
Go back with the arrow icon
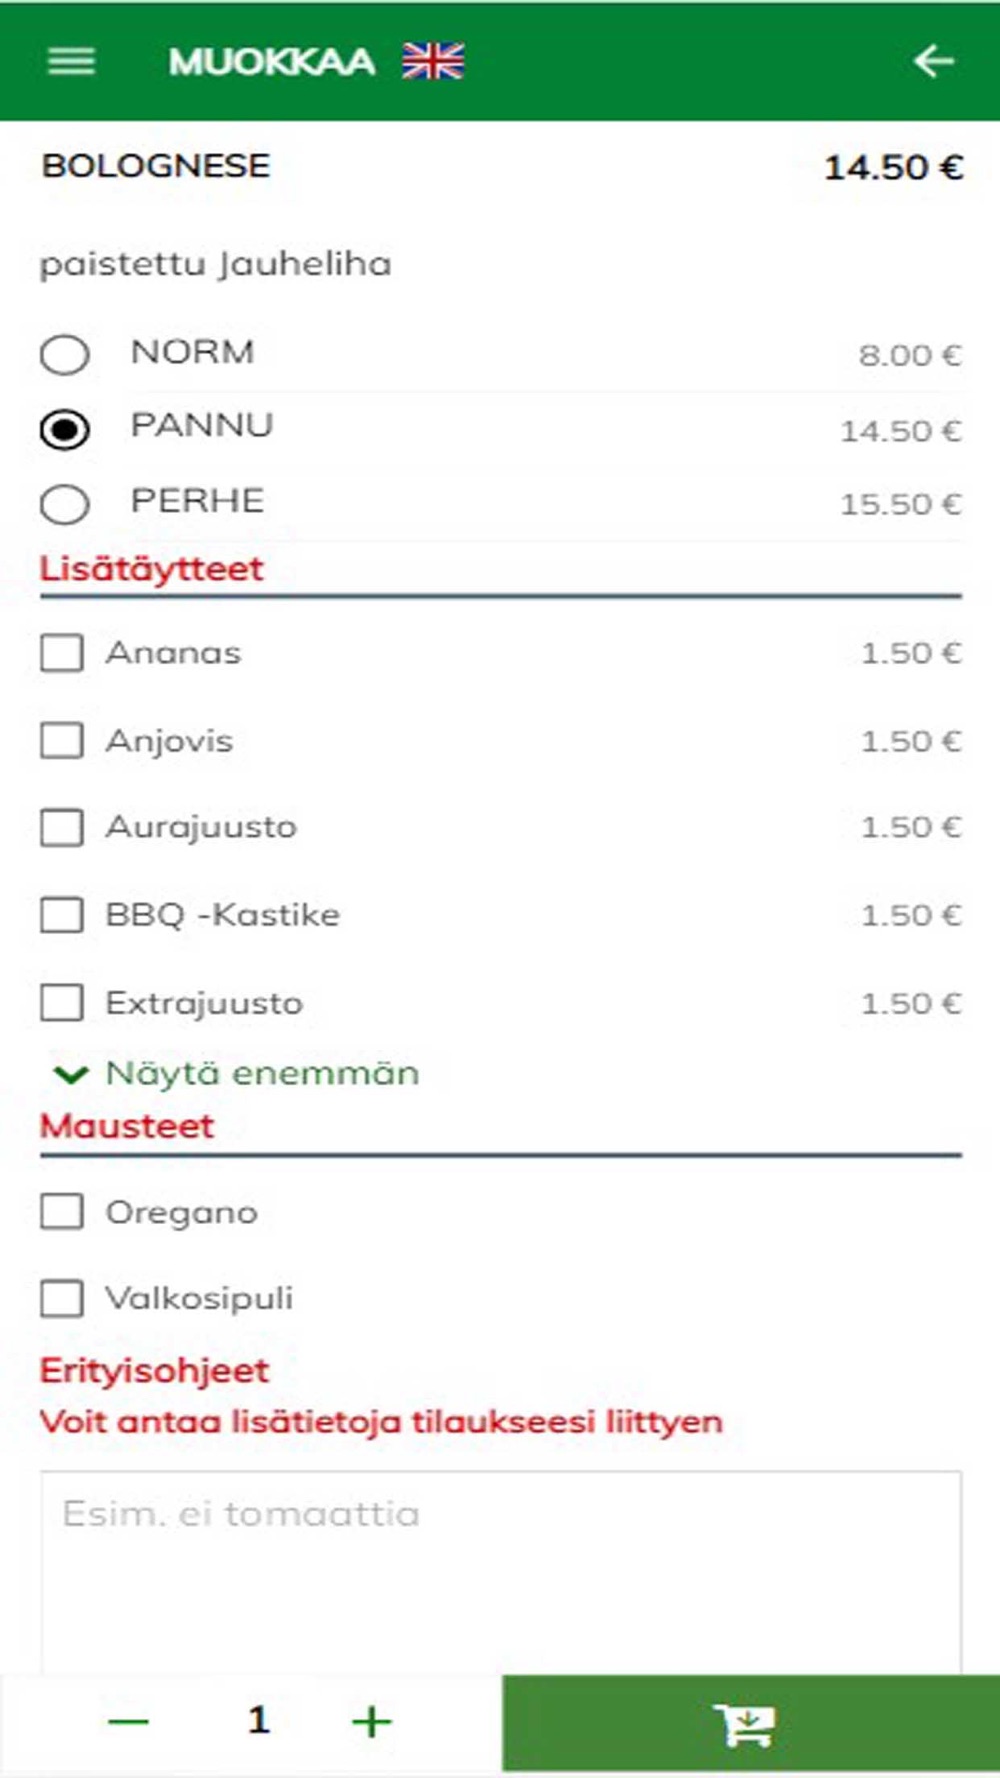tap(933, 61)
